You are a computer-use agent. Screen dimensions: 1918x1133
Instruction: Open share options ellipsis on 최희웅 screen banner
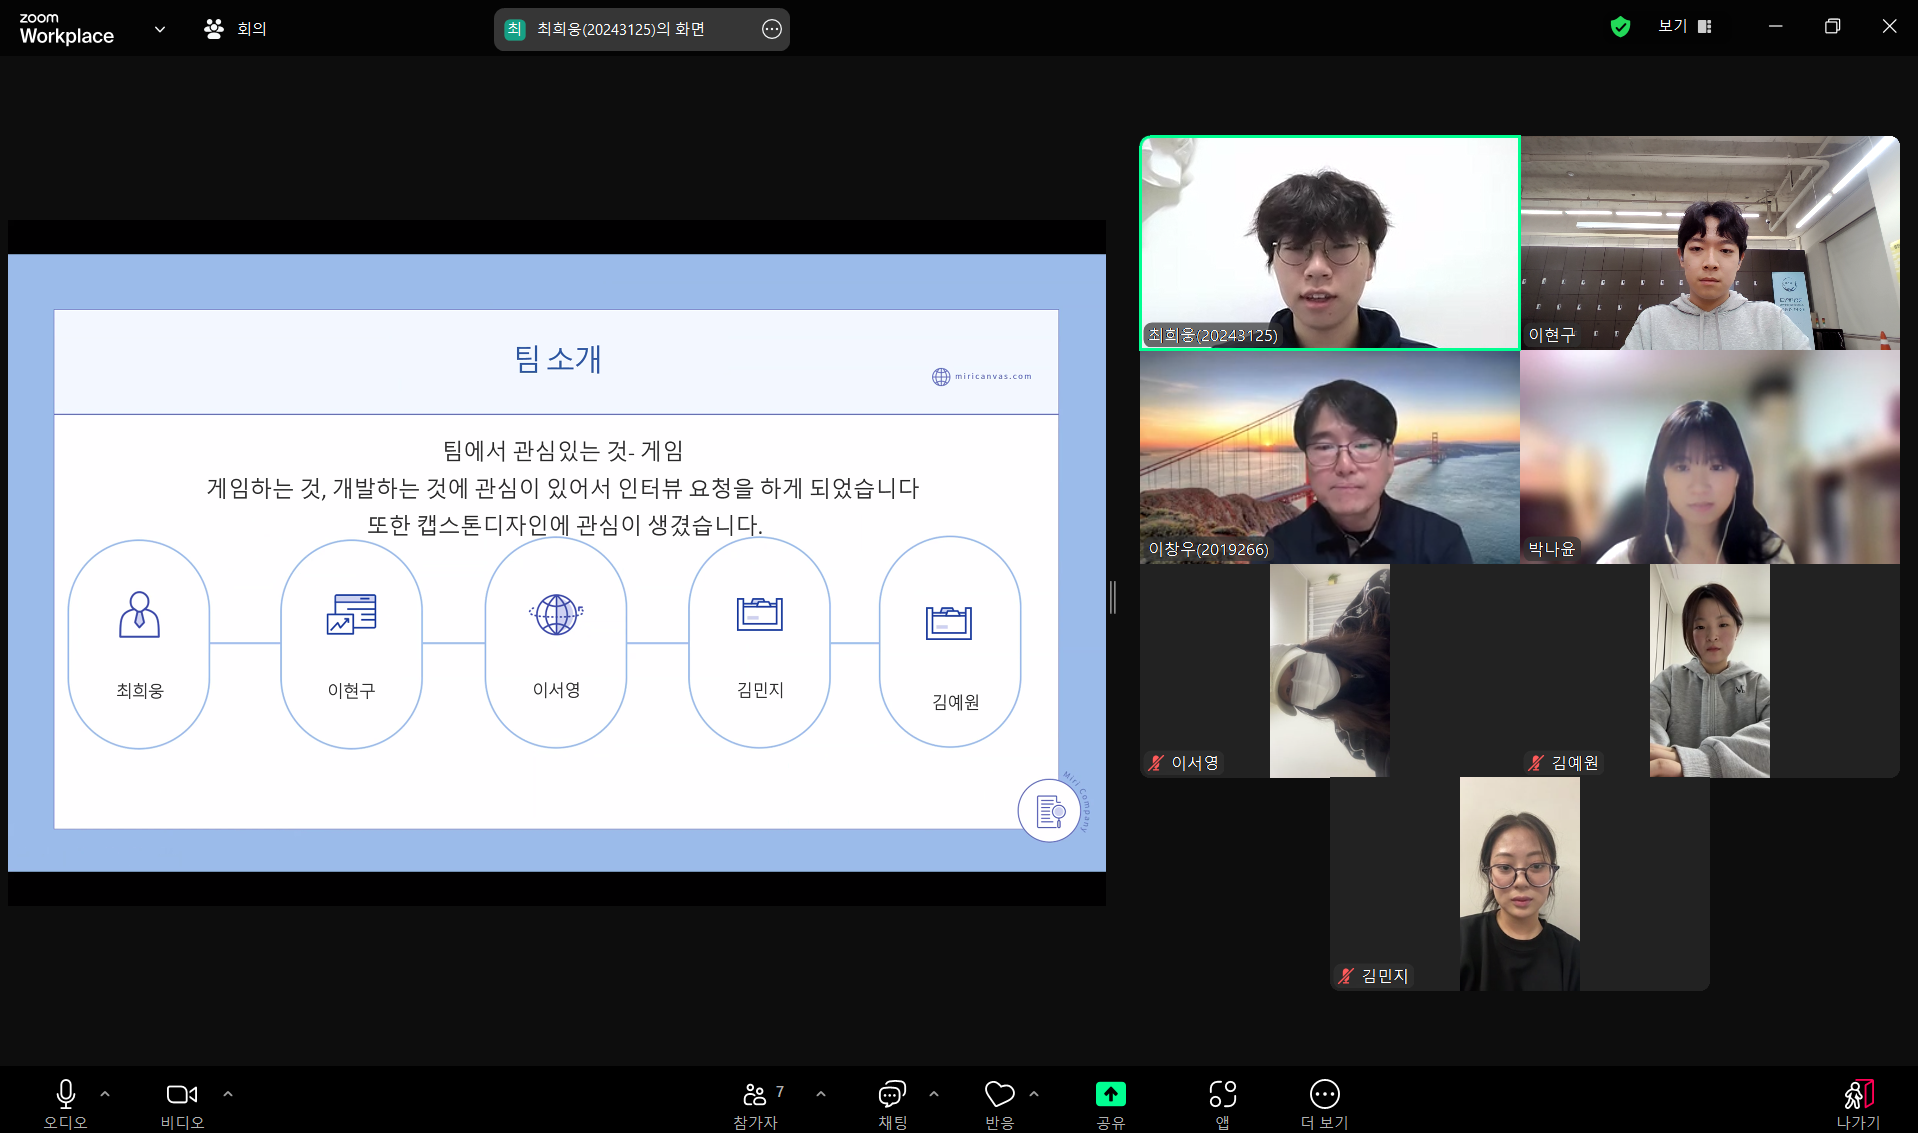pos(772,29)
